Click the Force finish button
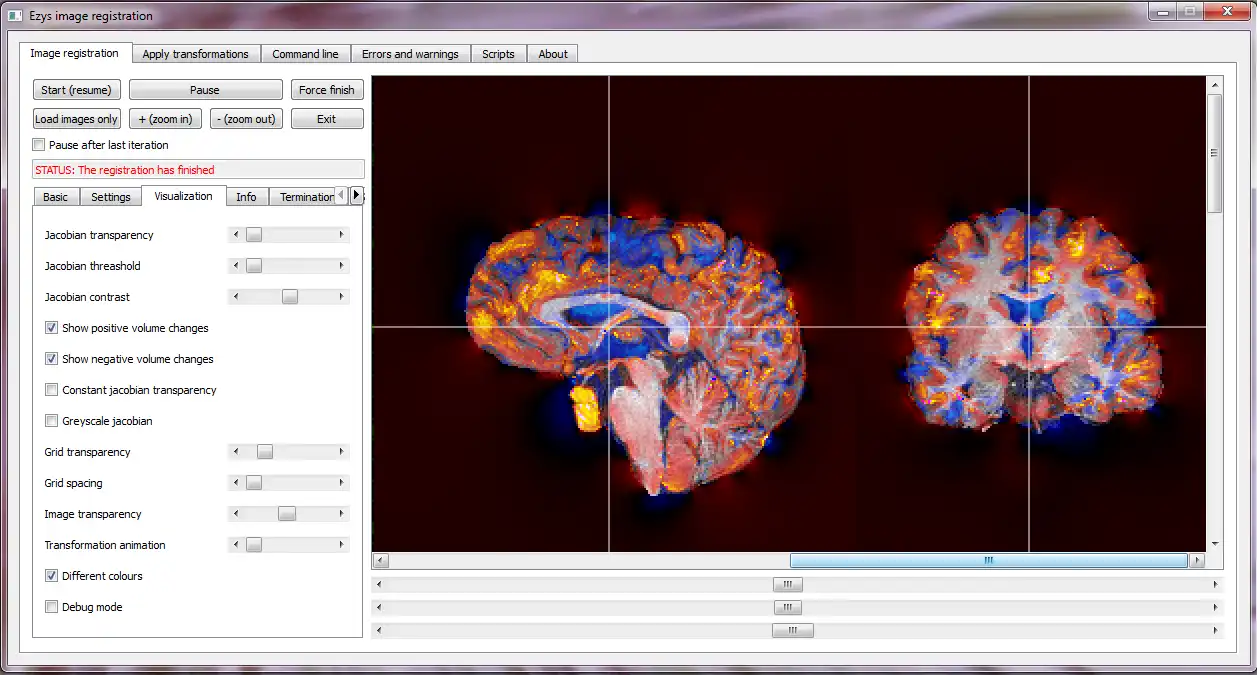The height and width of the screenshot is (675, 1257). click(x=327, y=90)
